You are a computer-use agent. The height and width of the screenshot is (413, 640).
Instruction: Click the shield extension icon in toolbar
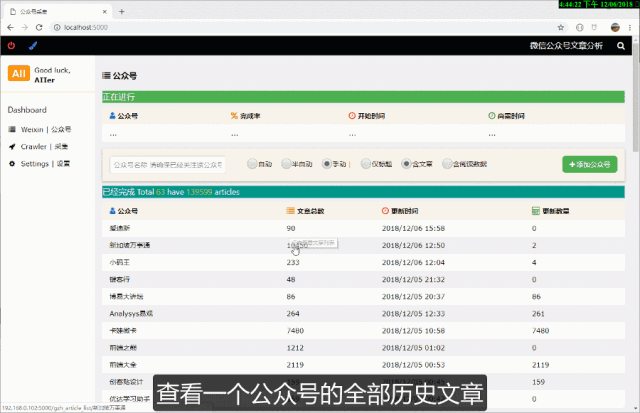click(594, 27)
